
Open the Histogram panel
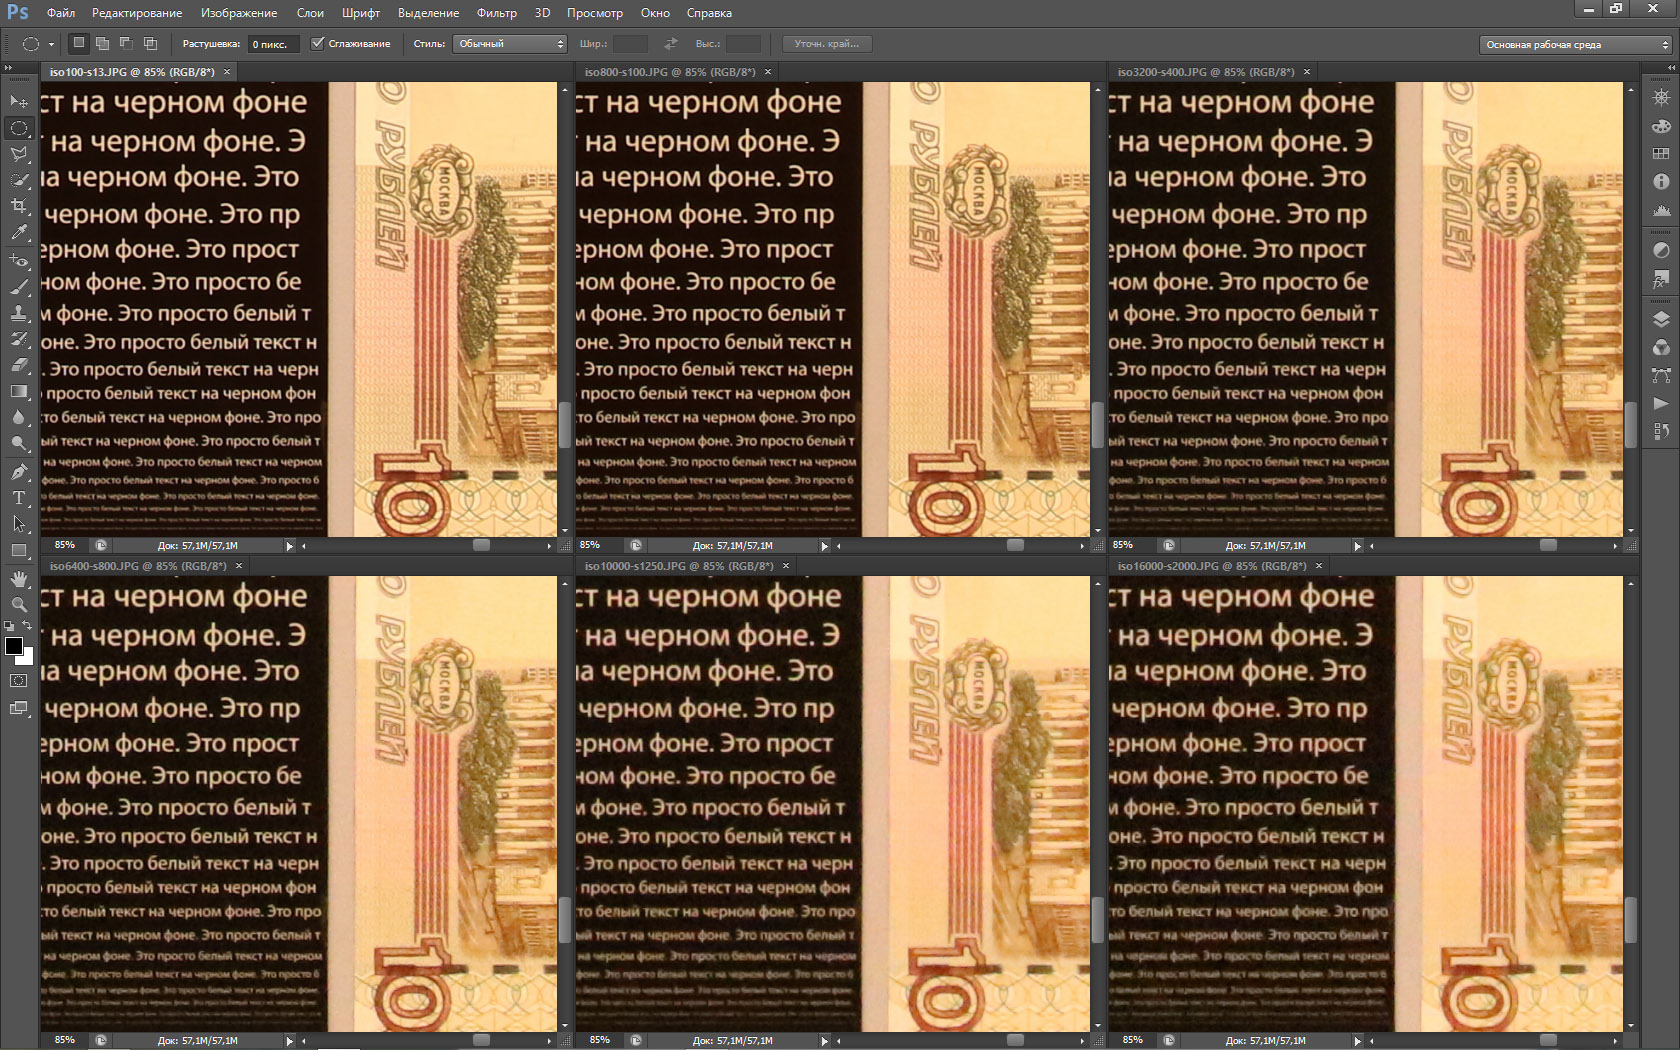pyautogui.click(x=1661, y=210)
